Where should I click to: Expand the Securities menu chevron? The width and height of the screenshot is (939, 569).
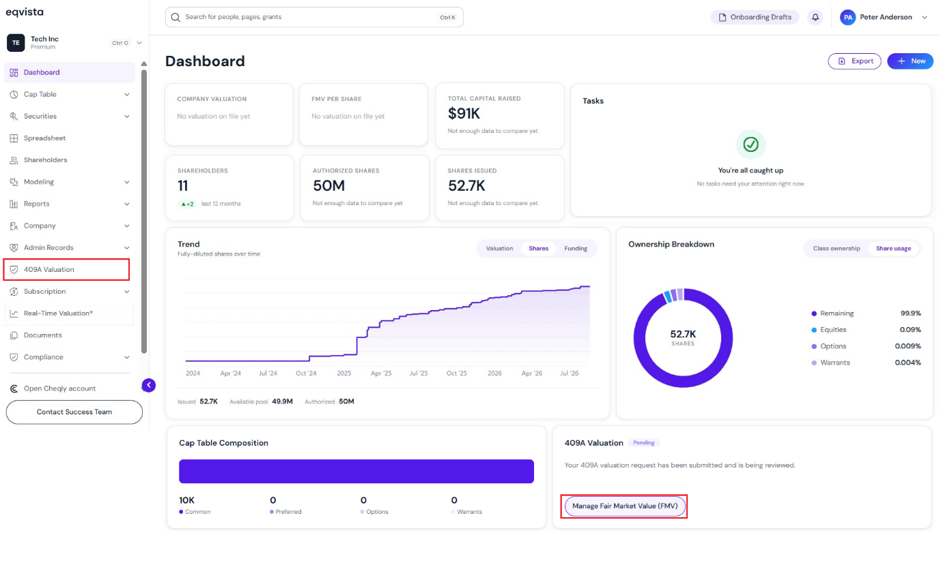point(126,116)
